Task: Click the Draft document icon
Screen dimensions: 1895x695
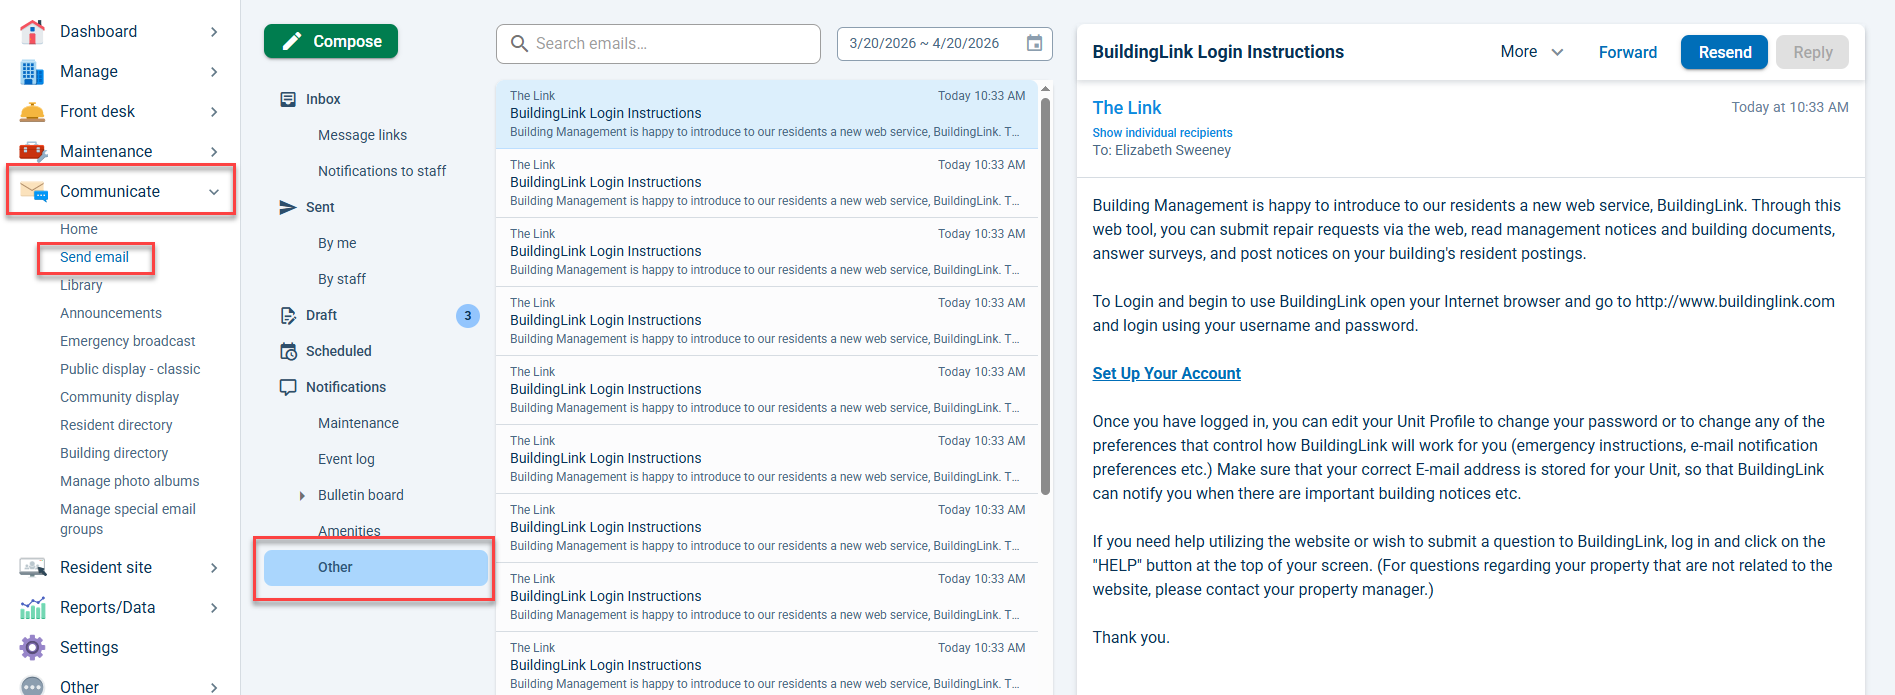Action: pos(288,315)
